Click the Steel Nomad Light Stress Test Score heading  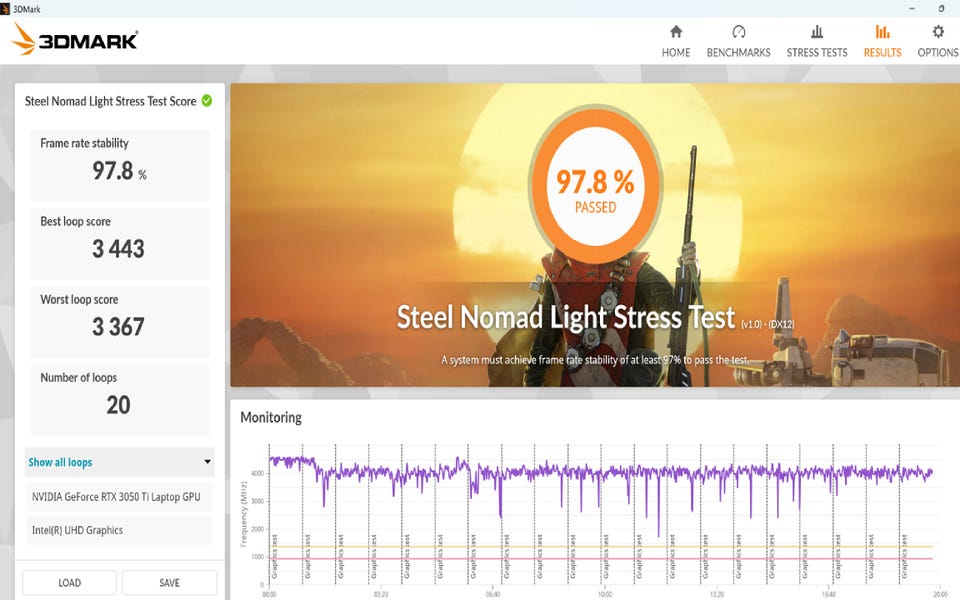click(x=110, y=101)
